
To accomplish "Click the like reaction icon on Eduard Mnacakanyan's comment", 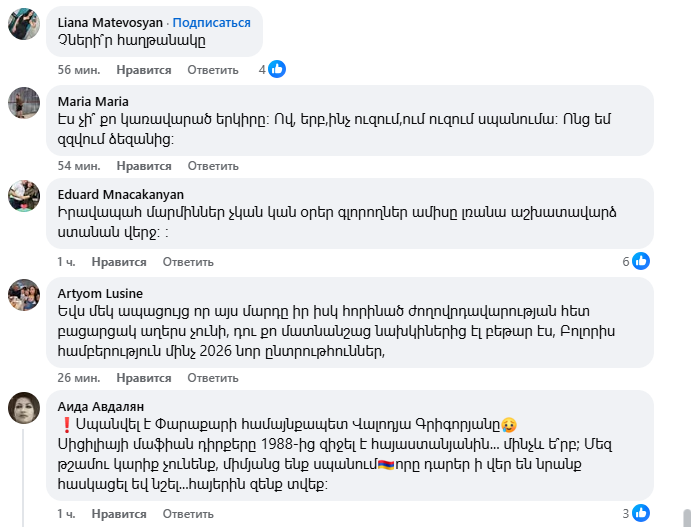I will 641,261.
